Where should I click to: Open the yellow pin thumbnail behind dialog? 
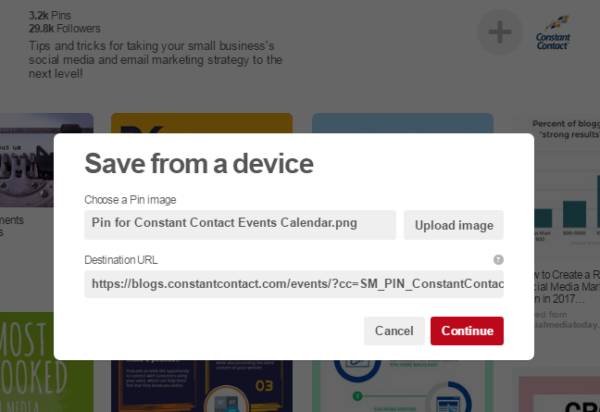click(x=202, y=123)
